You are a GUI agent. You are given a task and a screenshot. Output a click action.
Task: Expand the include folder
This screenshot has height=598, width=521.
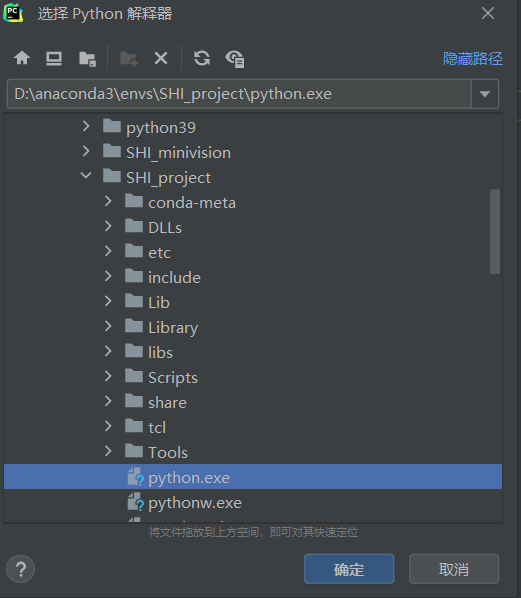[x=108, y=276]
